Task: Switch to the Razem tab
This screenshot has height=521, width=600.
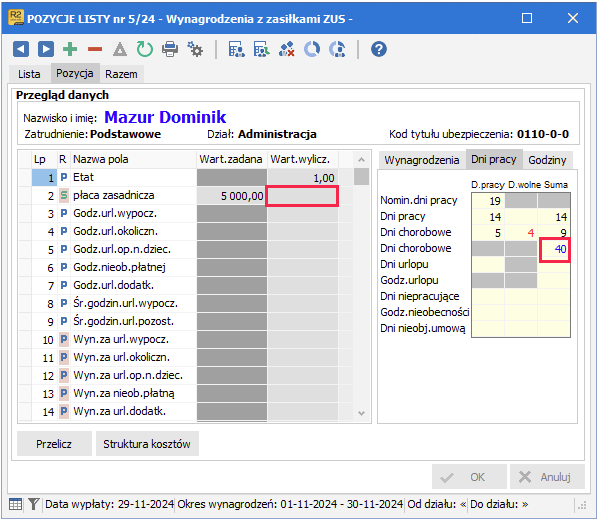Action: coord(121,74)
